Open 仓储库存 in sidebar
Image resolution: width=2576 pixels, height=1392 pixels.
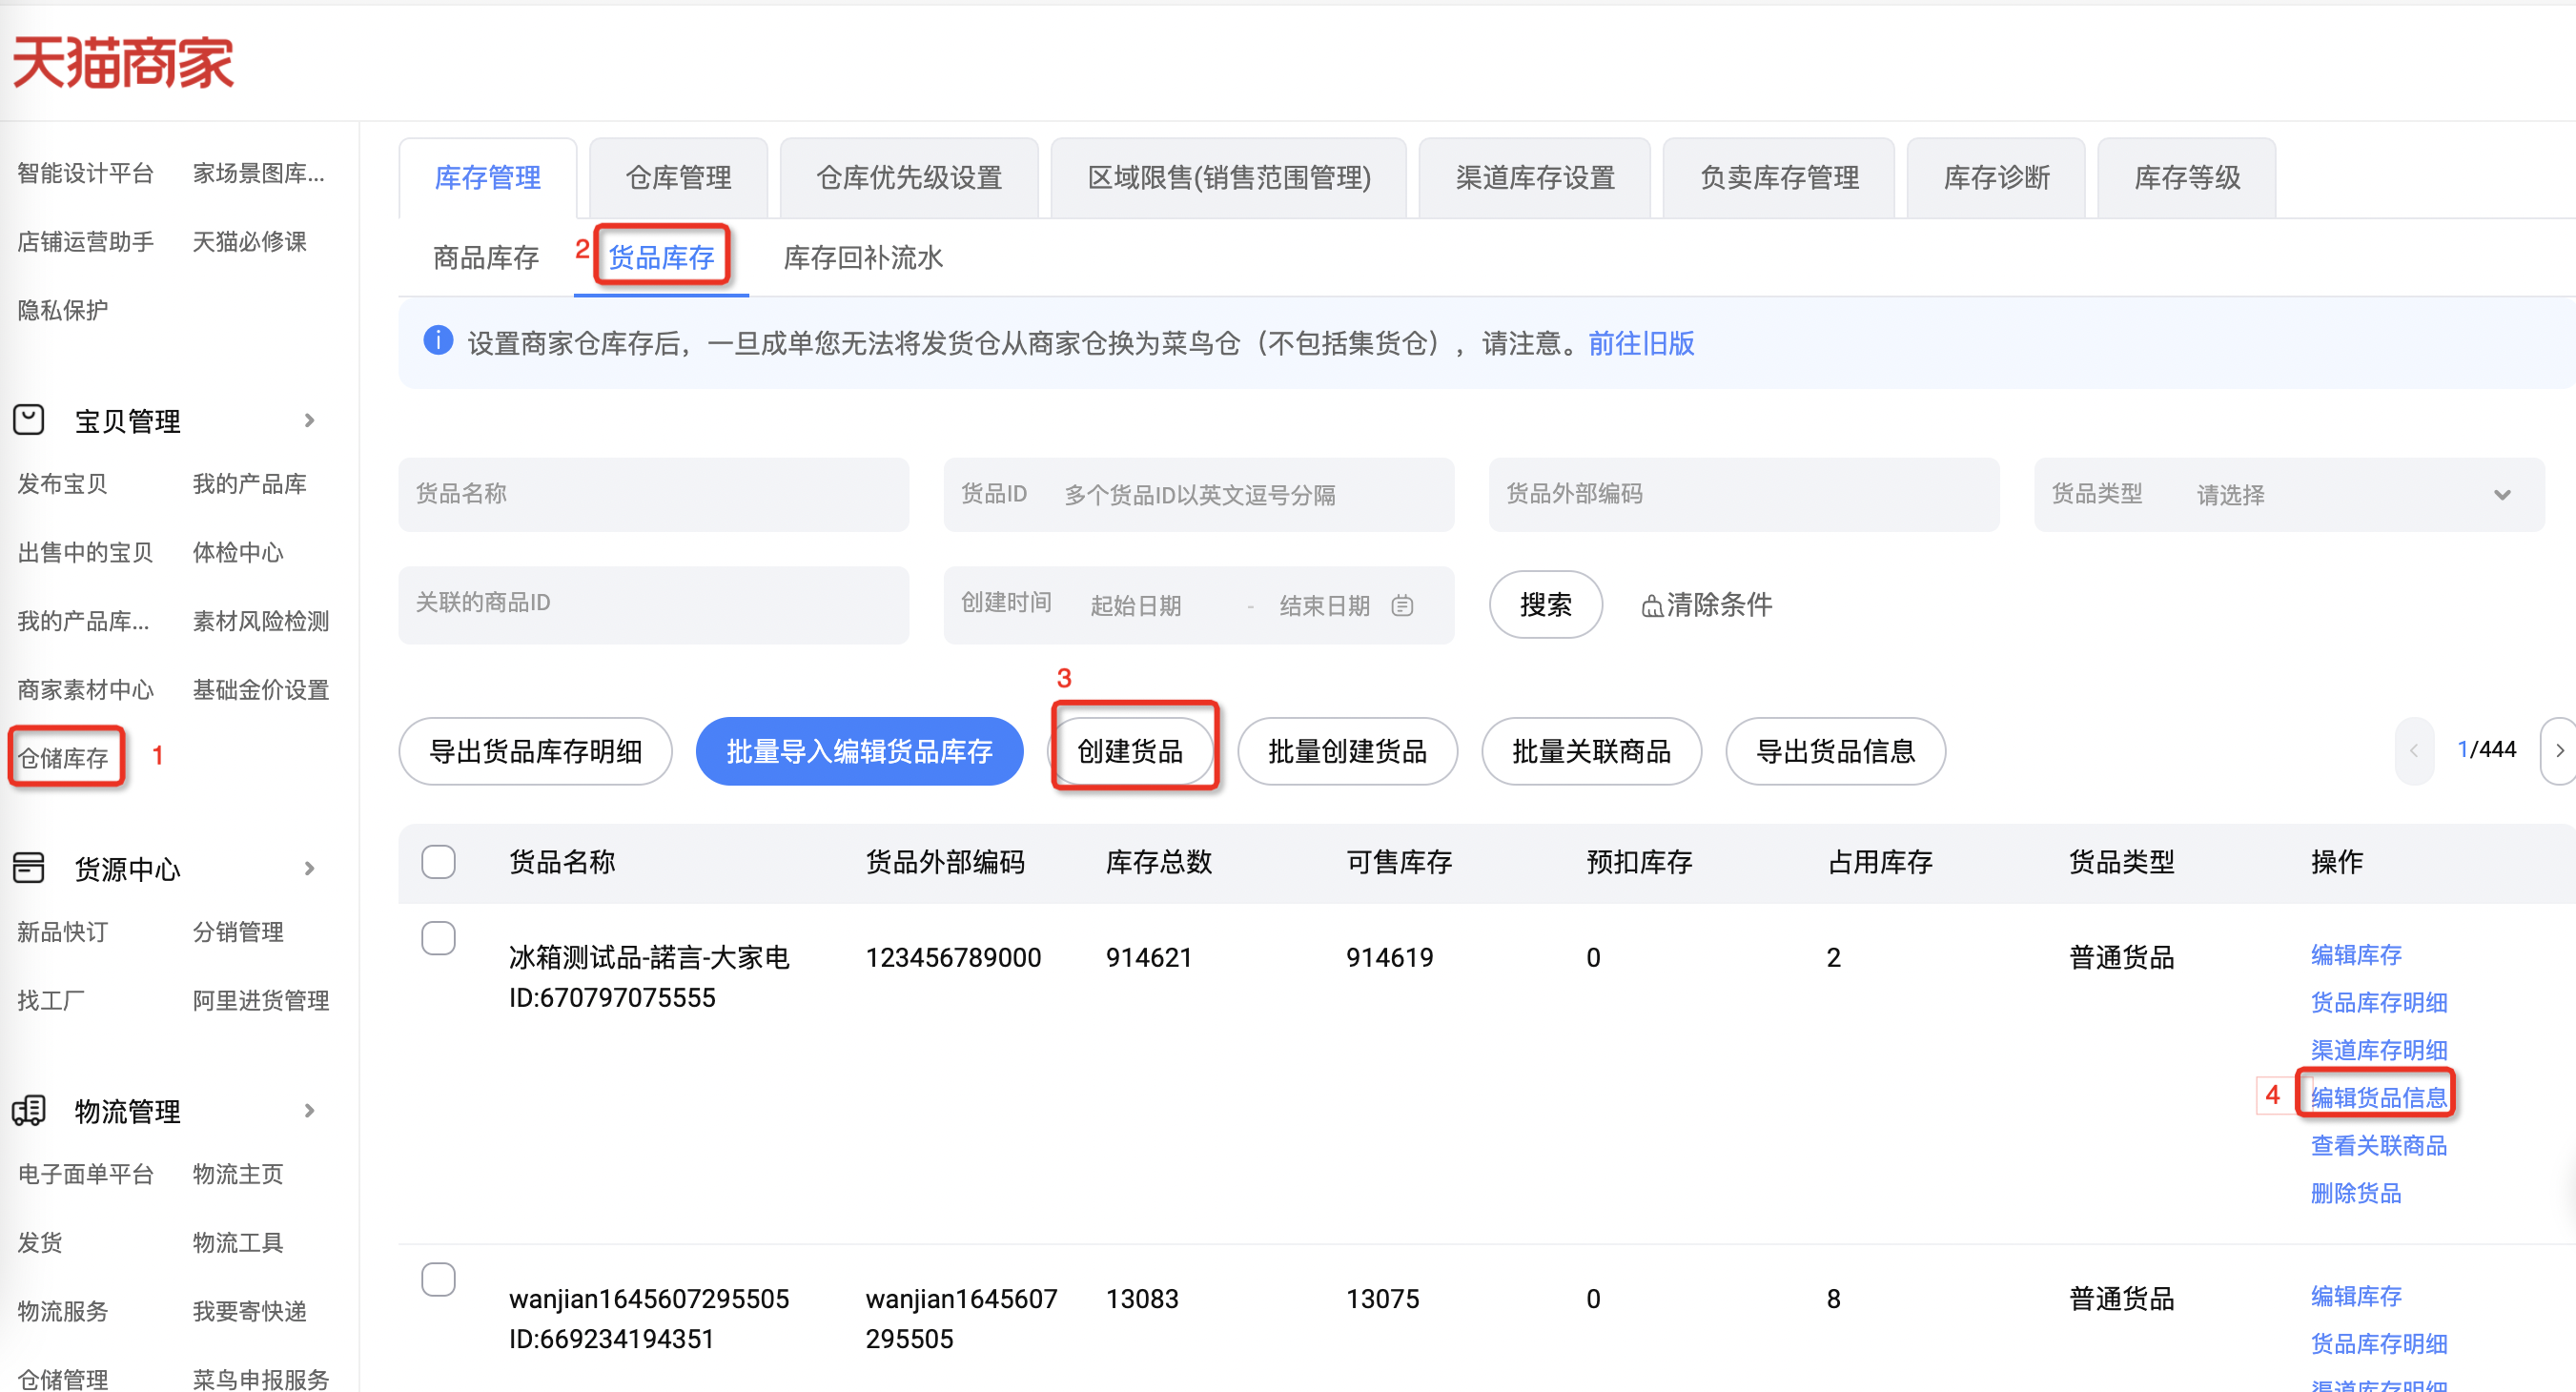point(64,758)
